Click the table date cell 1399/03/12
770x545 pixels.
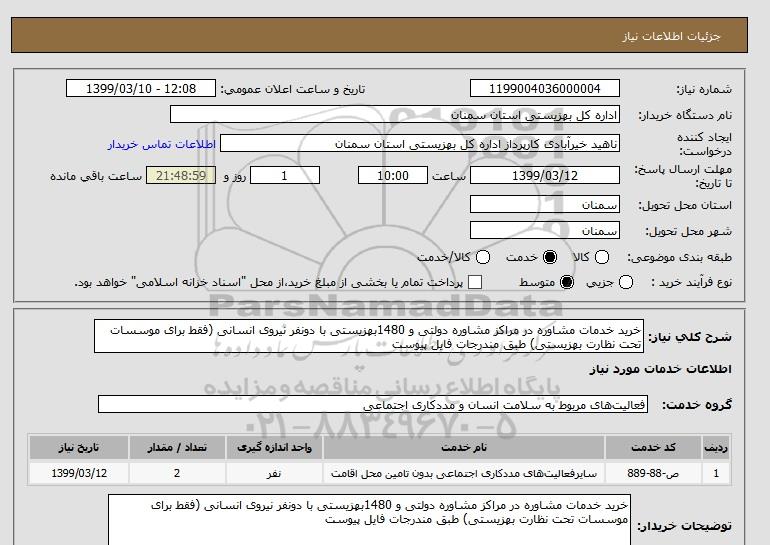click(x=79, y=473)
